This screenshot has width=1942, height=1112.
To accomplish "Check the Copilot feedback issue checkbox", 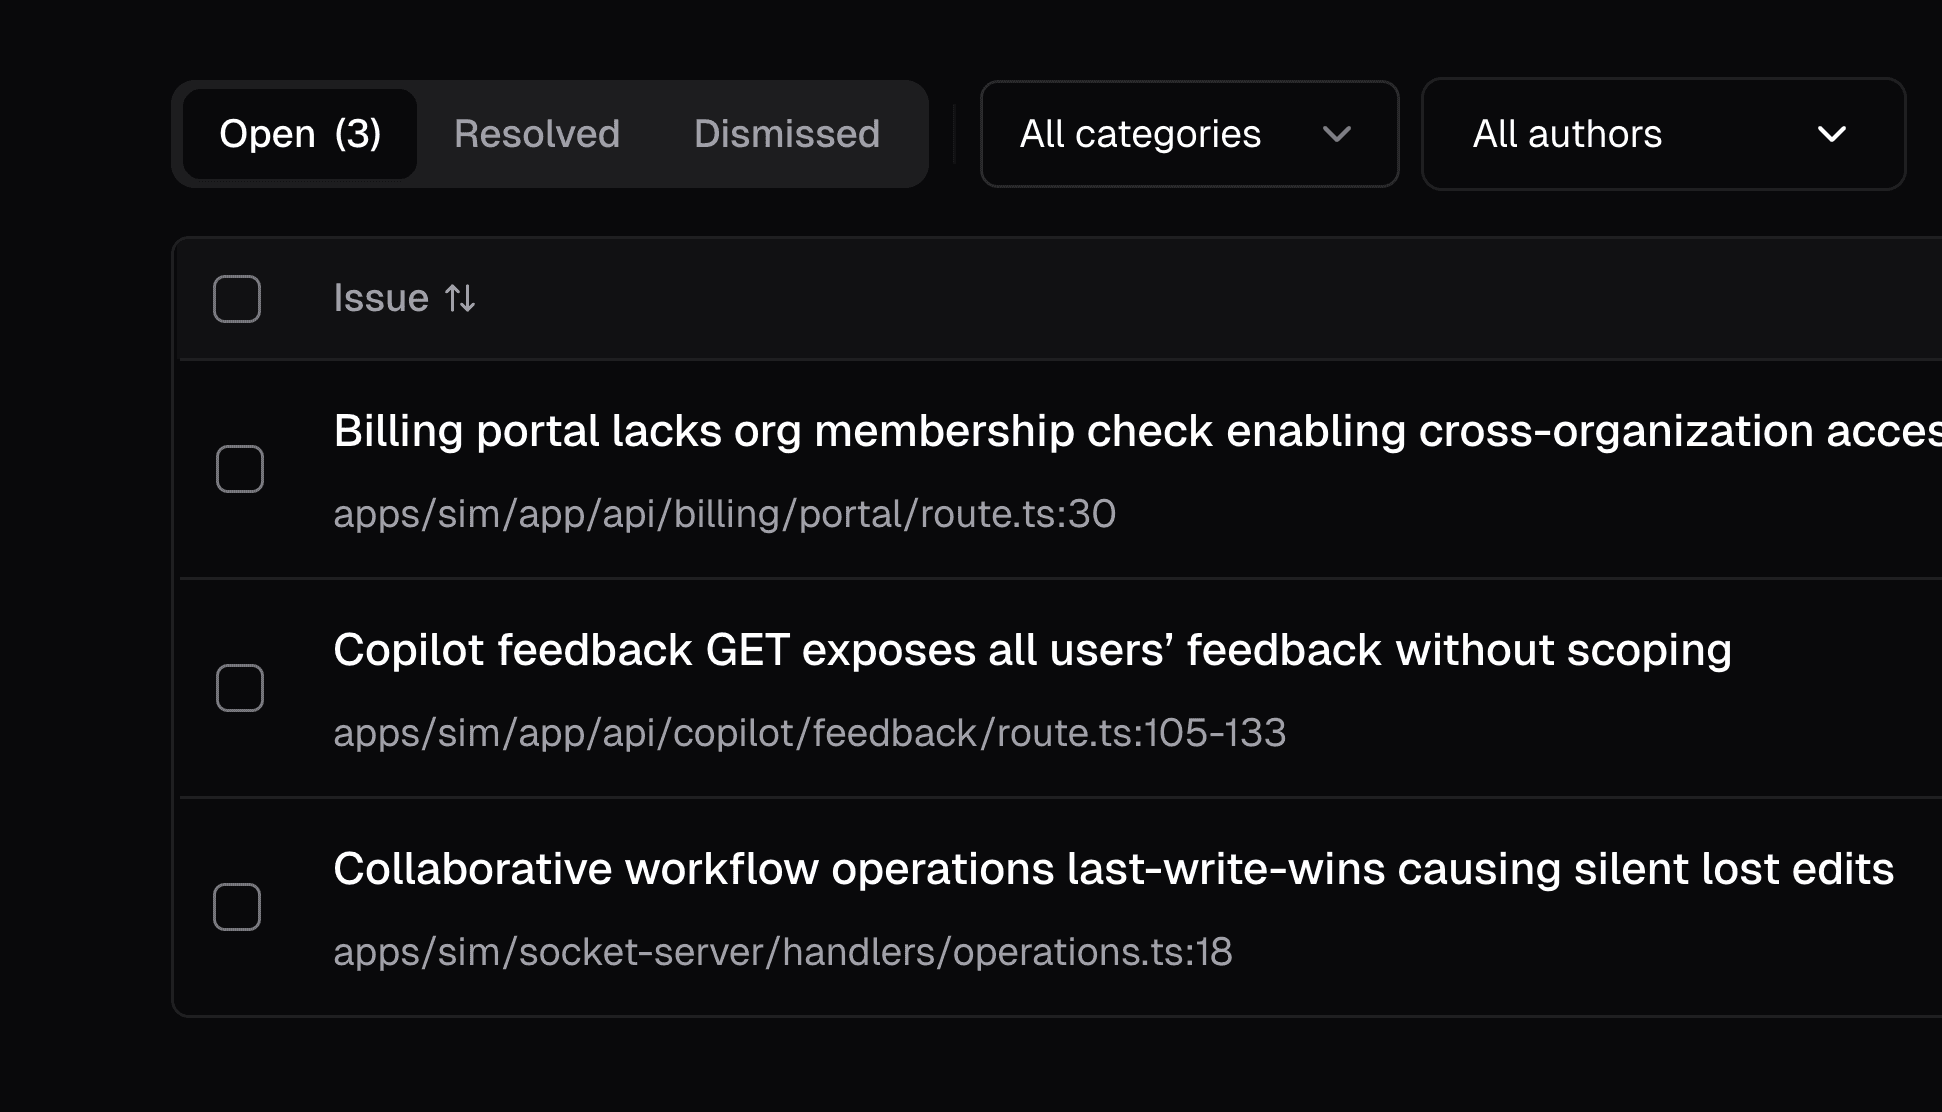I will click(x=240, y=688).
